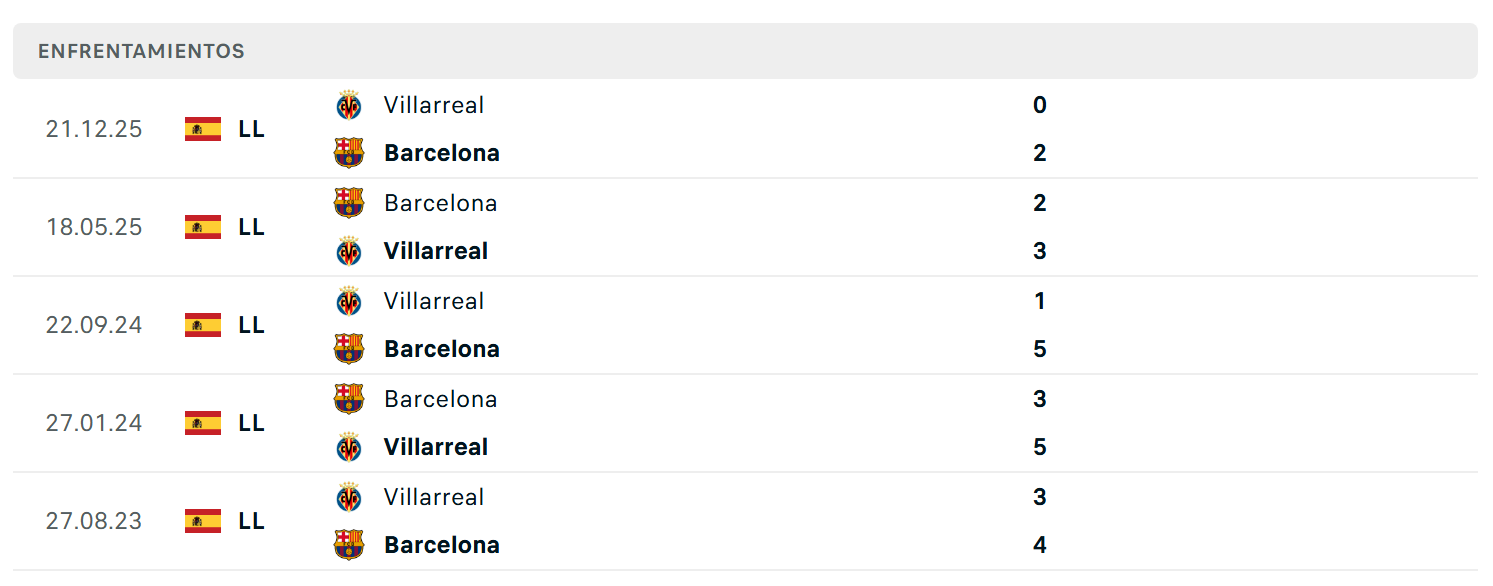The width and height of the screenshot is (1493, 586).
Task: Open the LL league label for 27.08.23
Action: [252, 521]
